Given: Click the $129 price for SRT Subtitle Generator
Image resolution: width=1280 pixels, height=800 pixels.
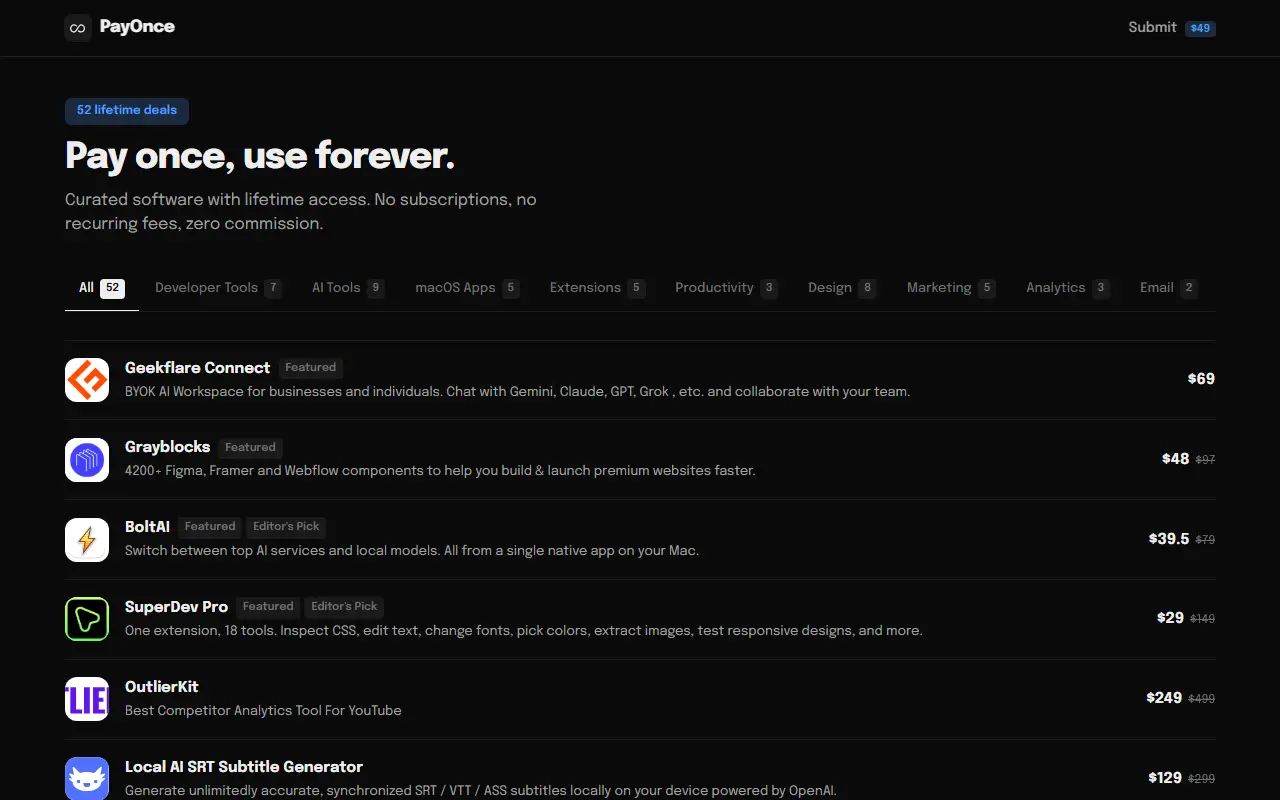Looking at the screenshot, I should (x=1165, y=778).
